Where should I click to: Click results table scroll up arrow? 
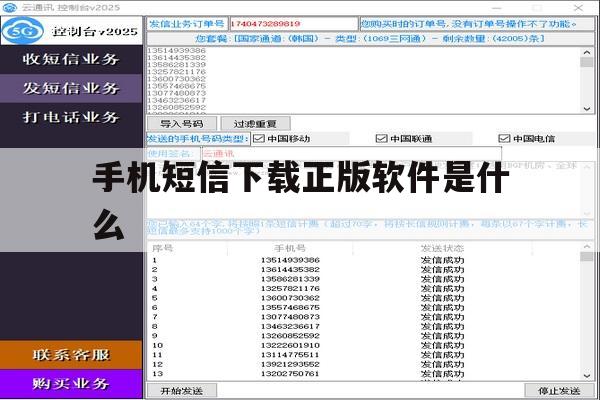(587, 247)
